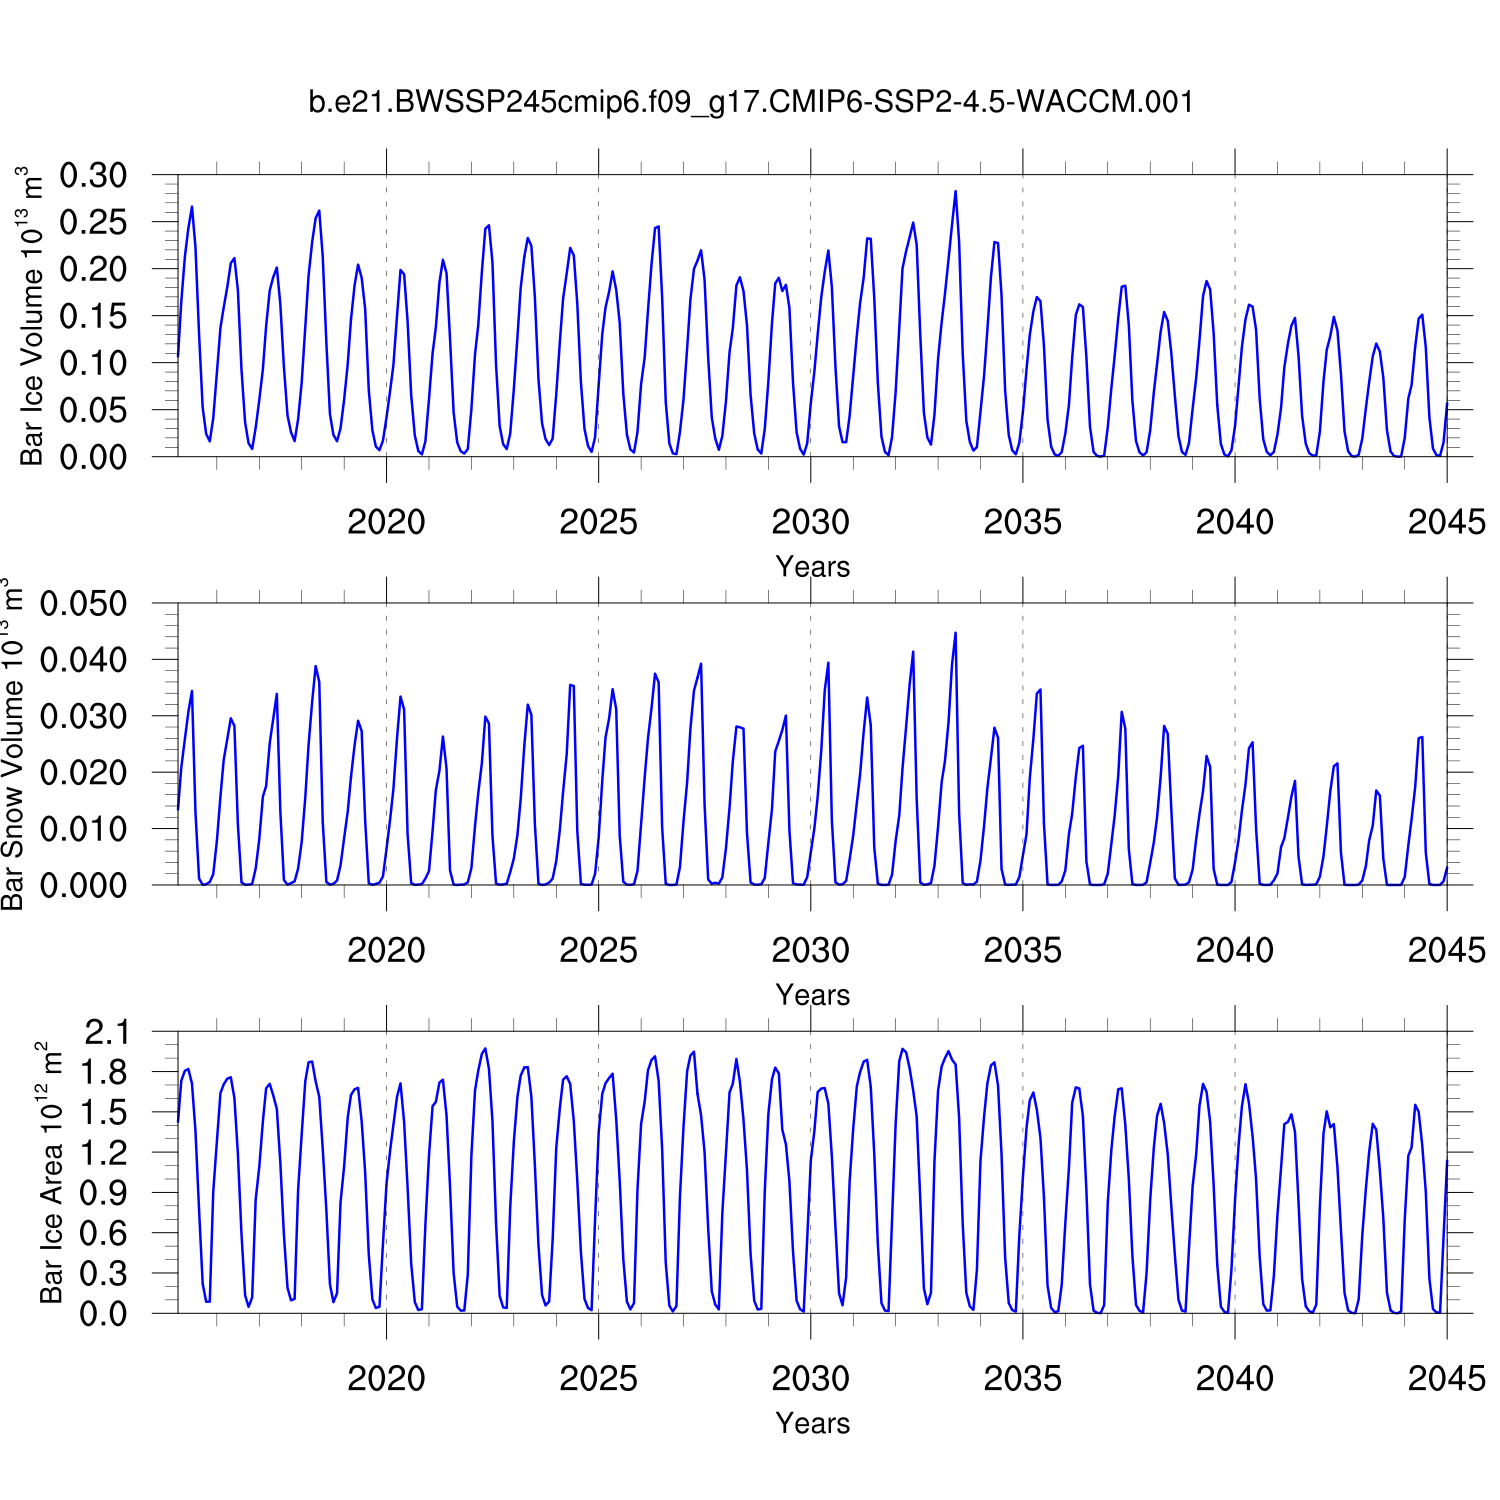Click the plot title at the top
The image size is (1500, 1500).
point(750,102)
